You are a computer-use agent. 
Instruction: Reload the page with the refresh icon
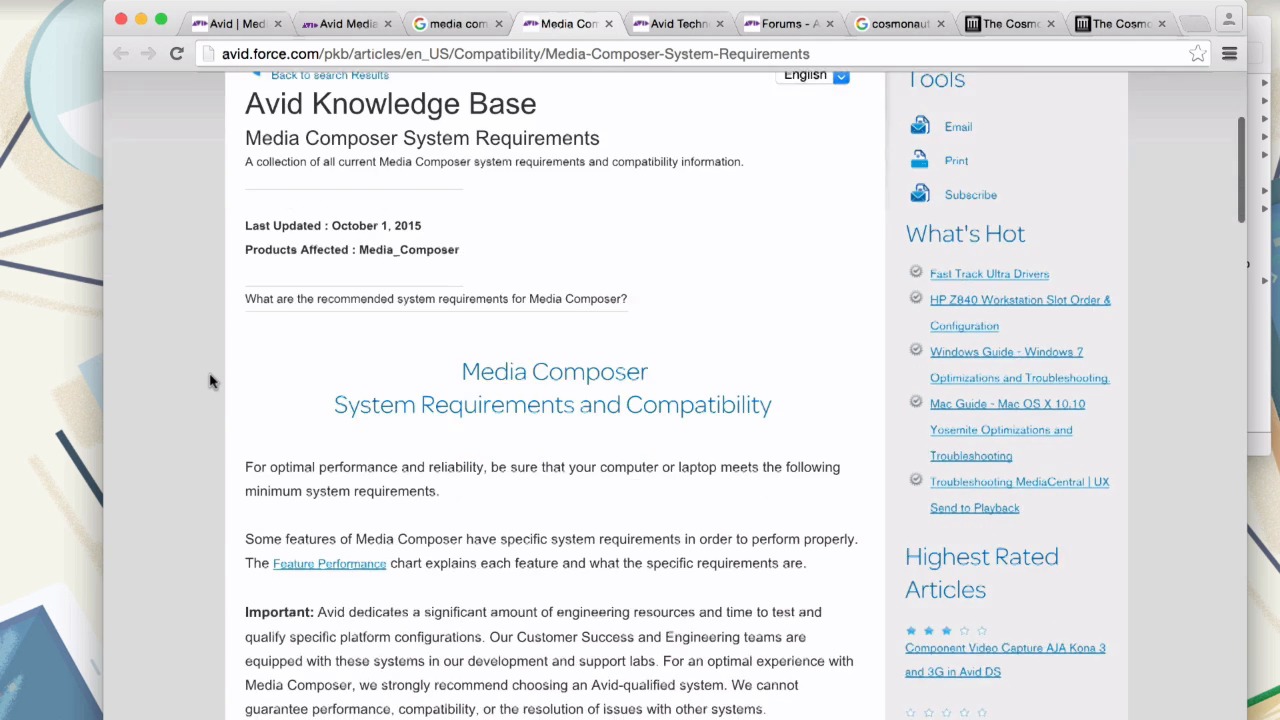coord(176,54)
